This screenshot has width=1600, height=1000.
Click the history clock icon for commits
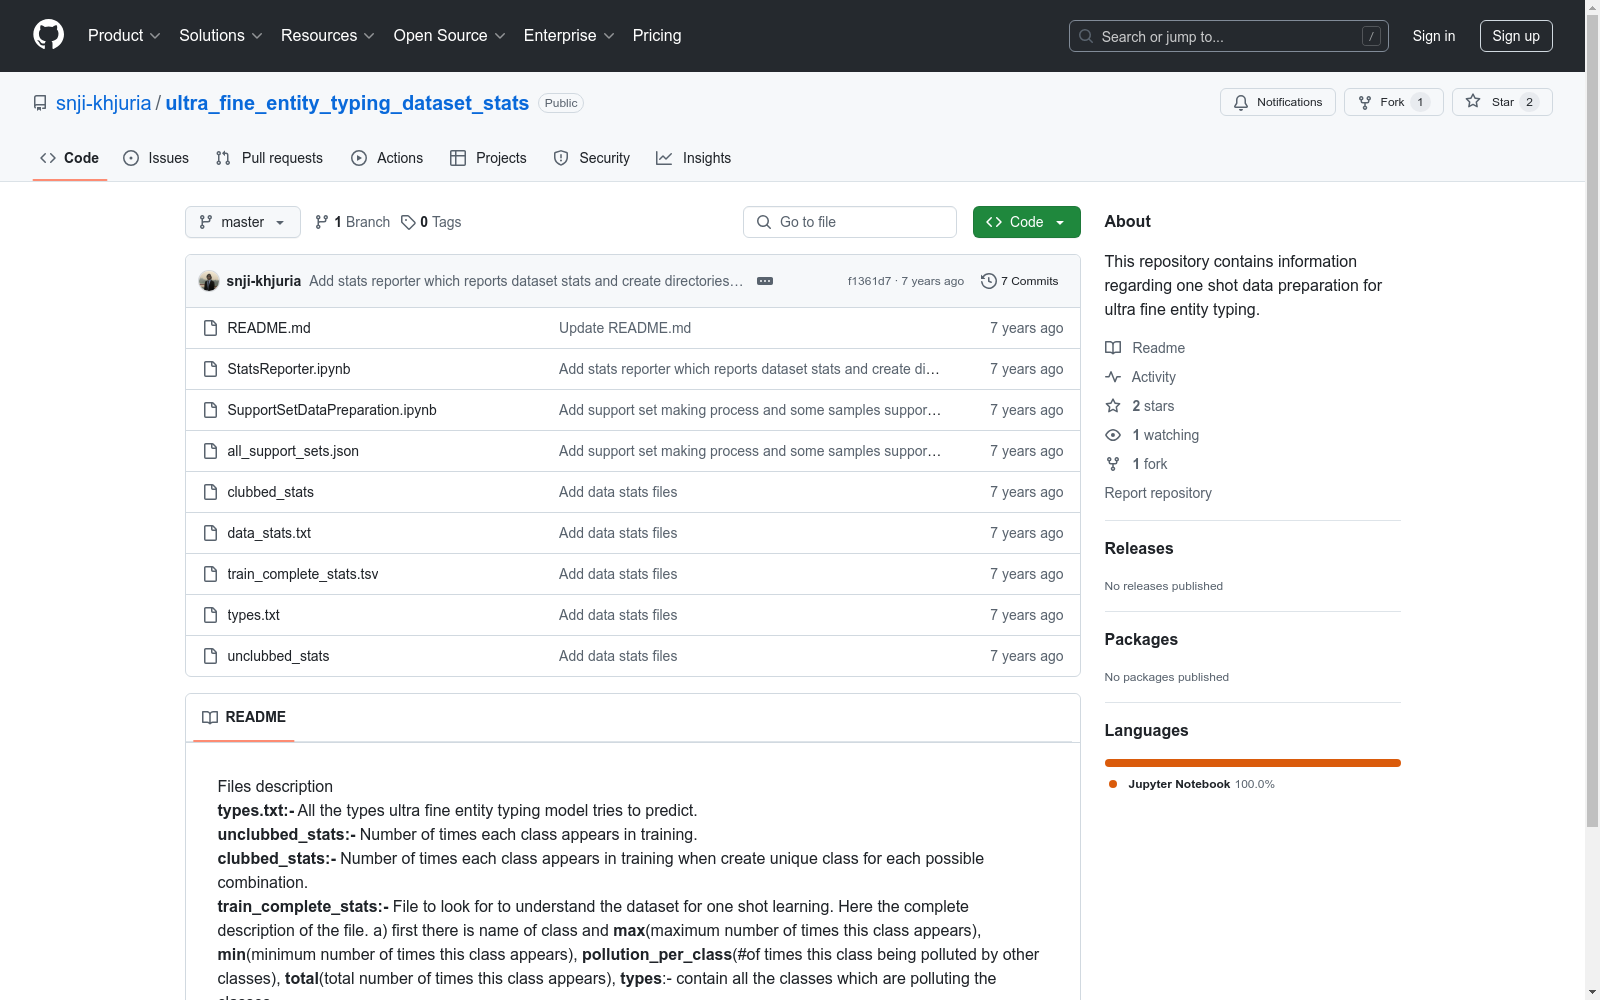[989, 281]
